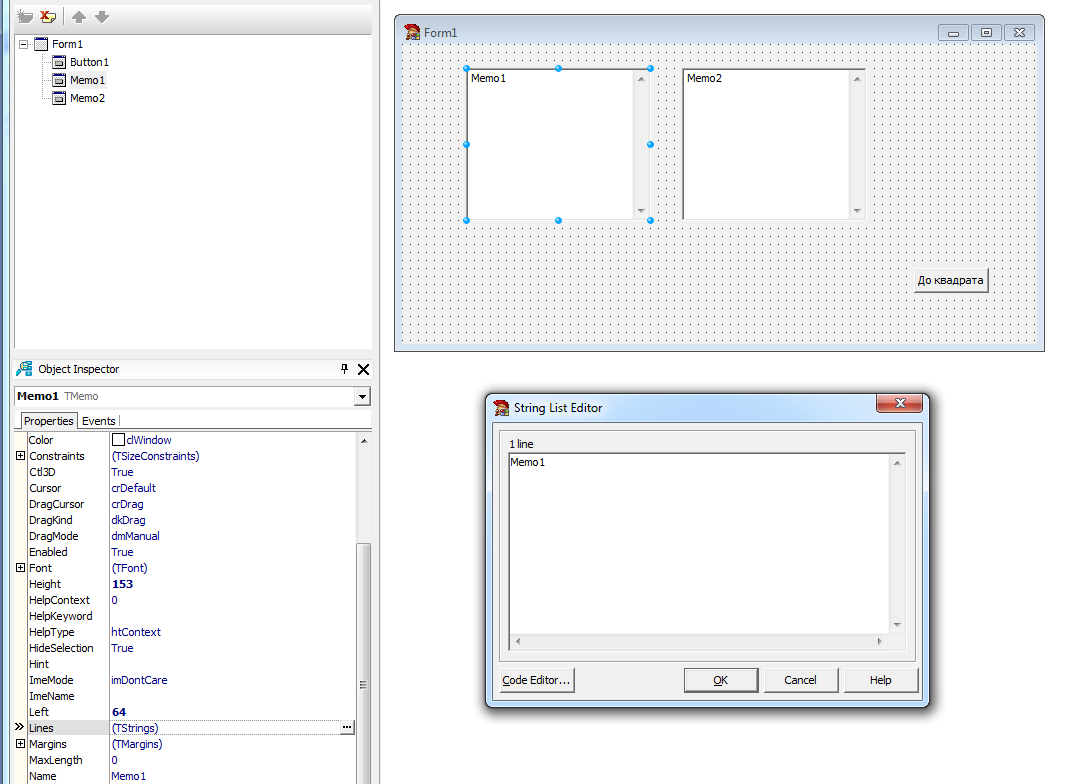
Task: Select Memo1 in the structure tree
Action: (x=88, y=80)
